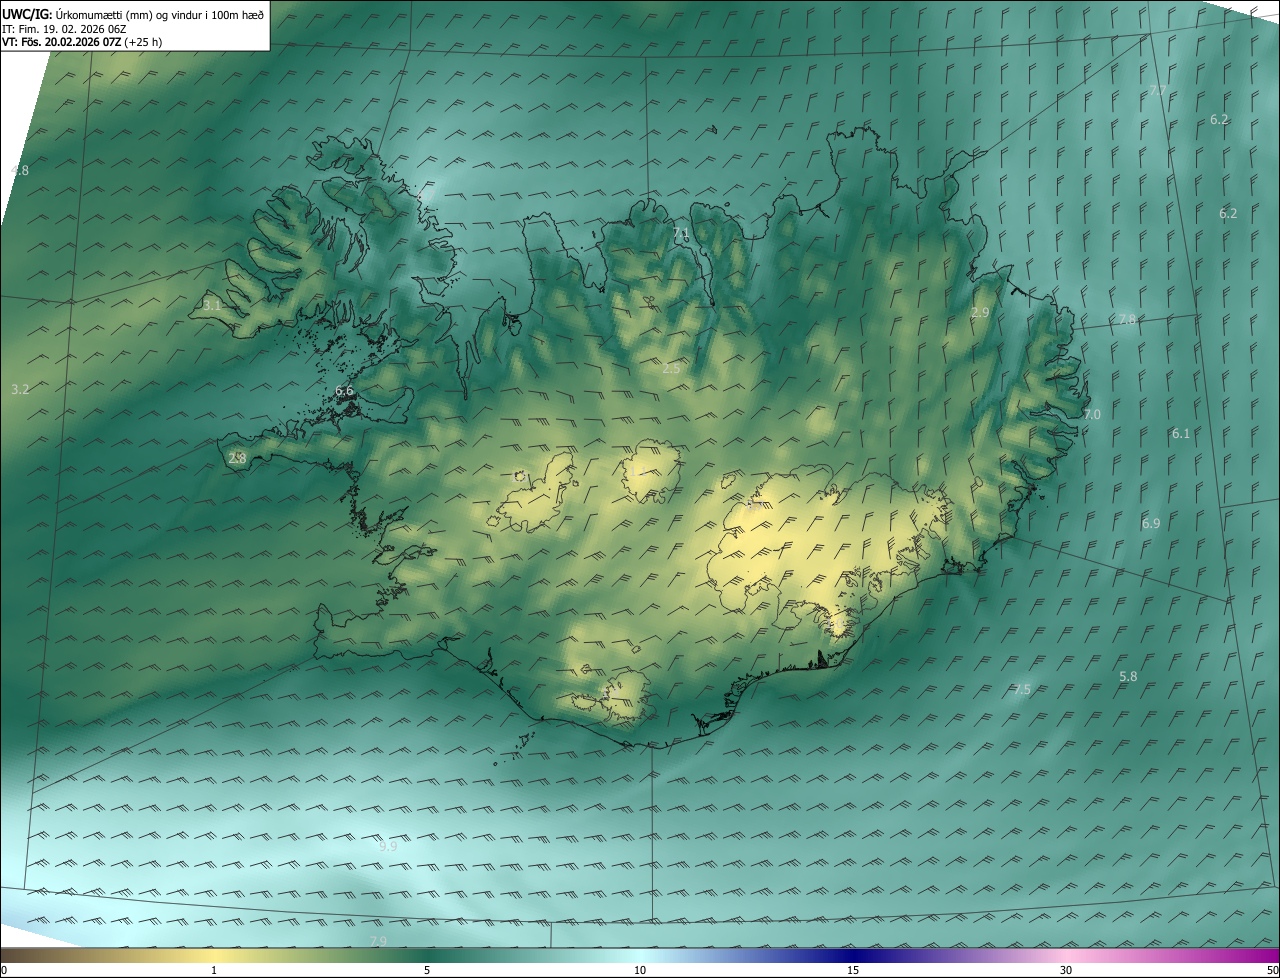The height and width of the screenshot is (978, 1280).
Task: Select the 30 label on the color scale
Action: click(1066, 970)
